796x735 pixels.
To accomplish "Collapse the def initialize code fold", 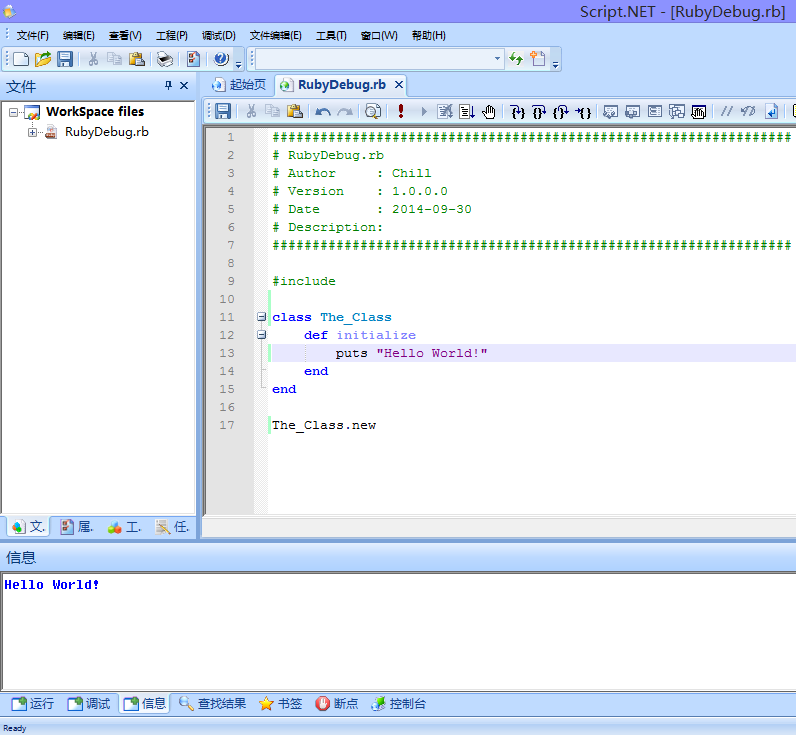I will pyautogui.click(x=261, y=335).
